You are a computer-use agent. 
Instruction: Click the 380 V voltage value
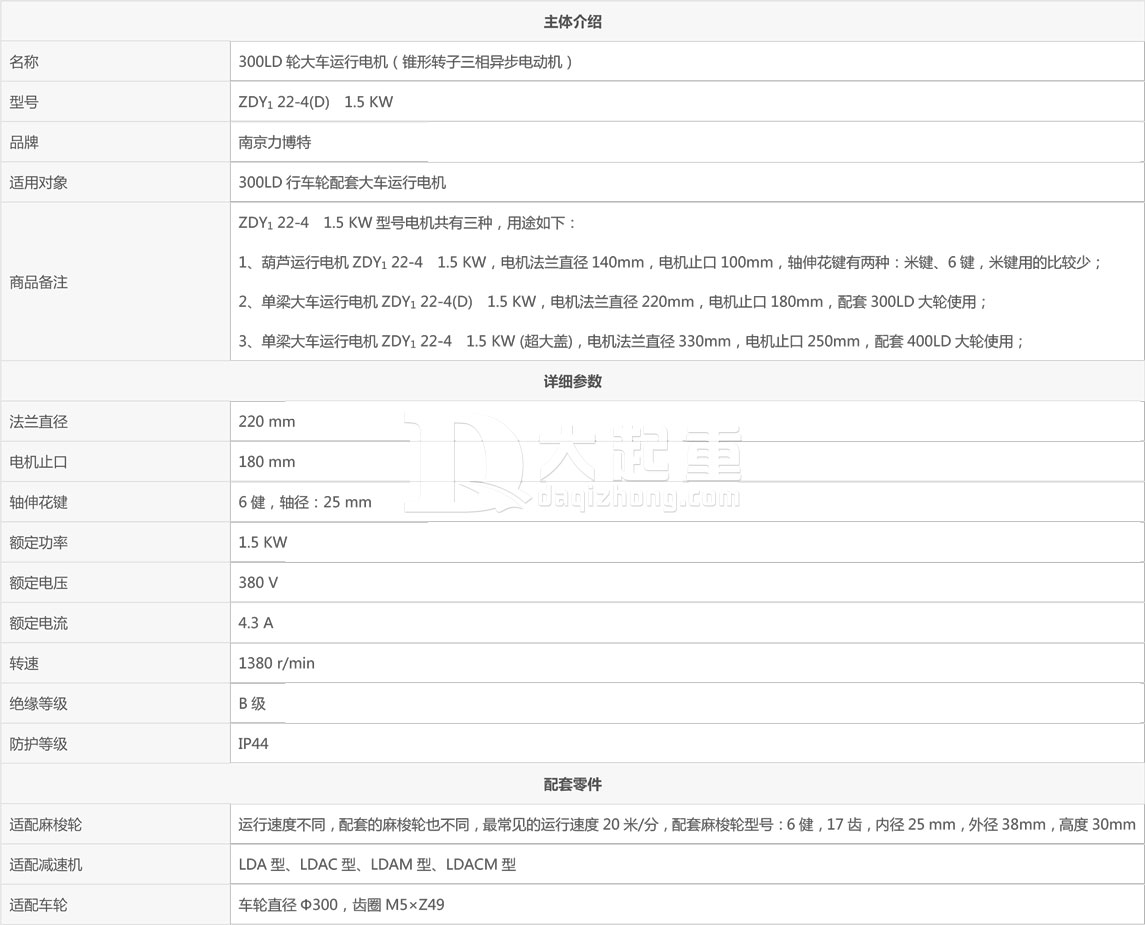[x=258, y=583]
